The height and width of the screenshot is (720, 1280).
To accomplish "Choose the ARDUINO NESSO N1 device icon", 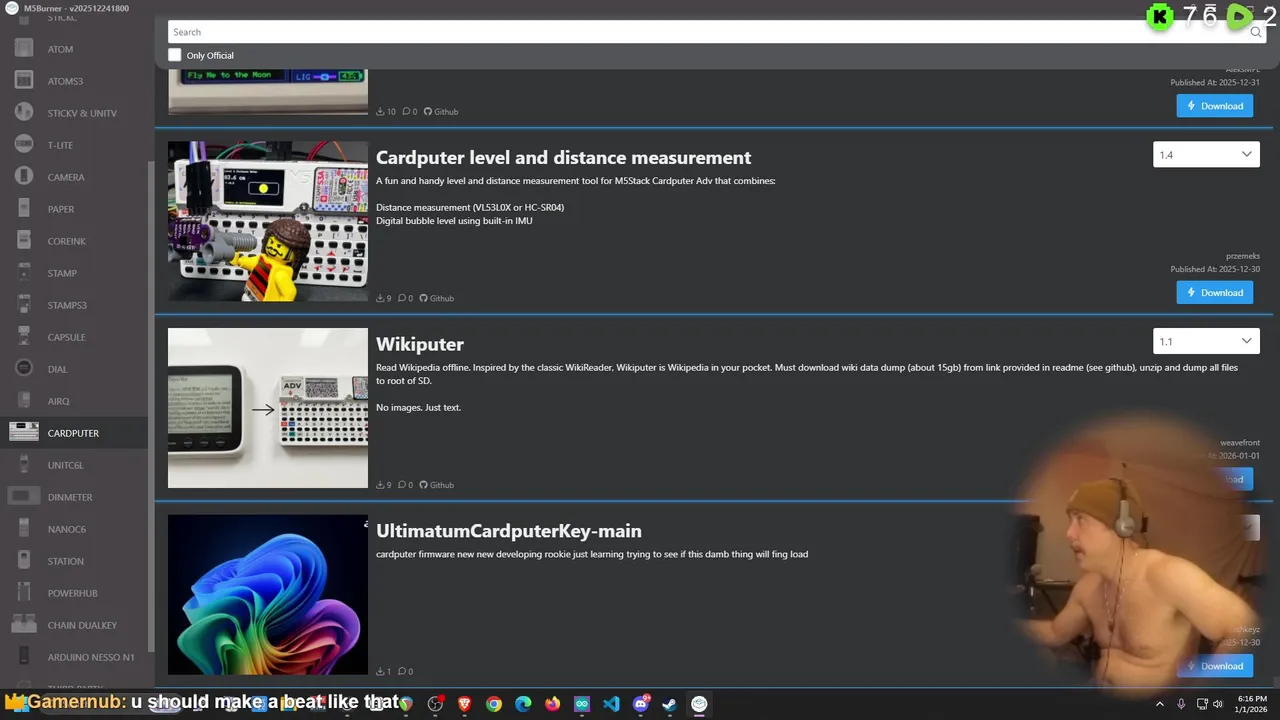I will pos(24,657).
